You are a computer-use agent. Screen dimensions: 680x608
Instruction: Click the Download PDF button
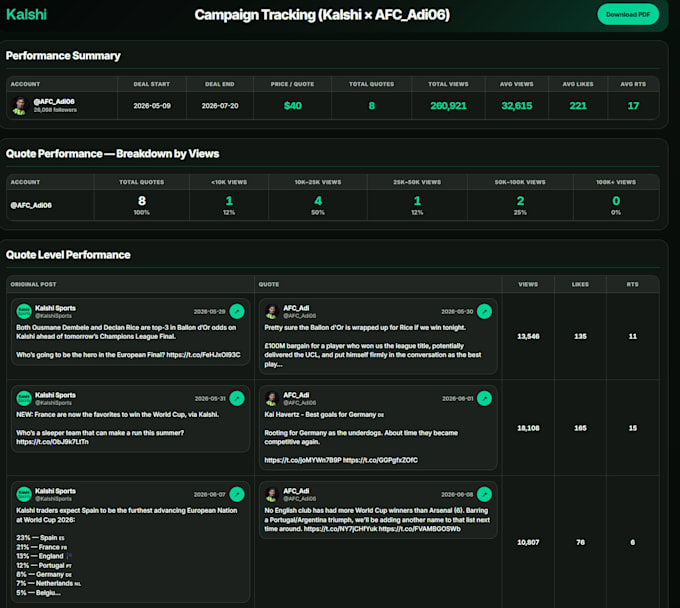pos(628,14)
